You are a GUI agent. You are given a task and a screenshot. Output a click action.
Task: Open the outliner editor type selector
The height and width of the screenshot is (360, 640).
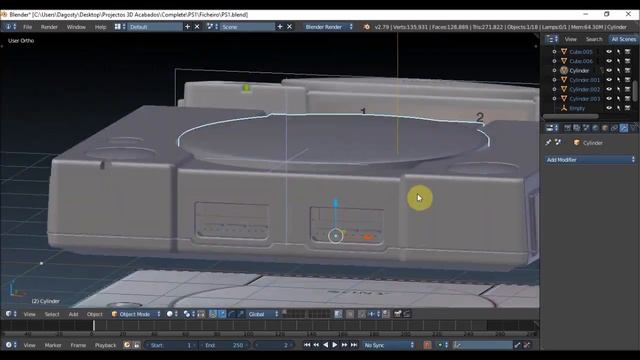point(551,39)
